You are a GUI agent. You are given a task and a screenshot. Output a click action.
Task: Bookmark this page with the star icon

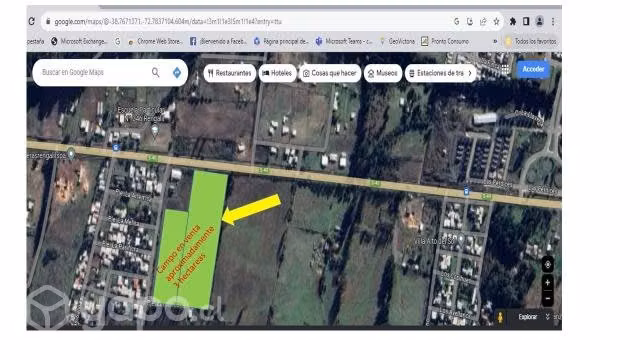496,22
